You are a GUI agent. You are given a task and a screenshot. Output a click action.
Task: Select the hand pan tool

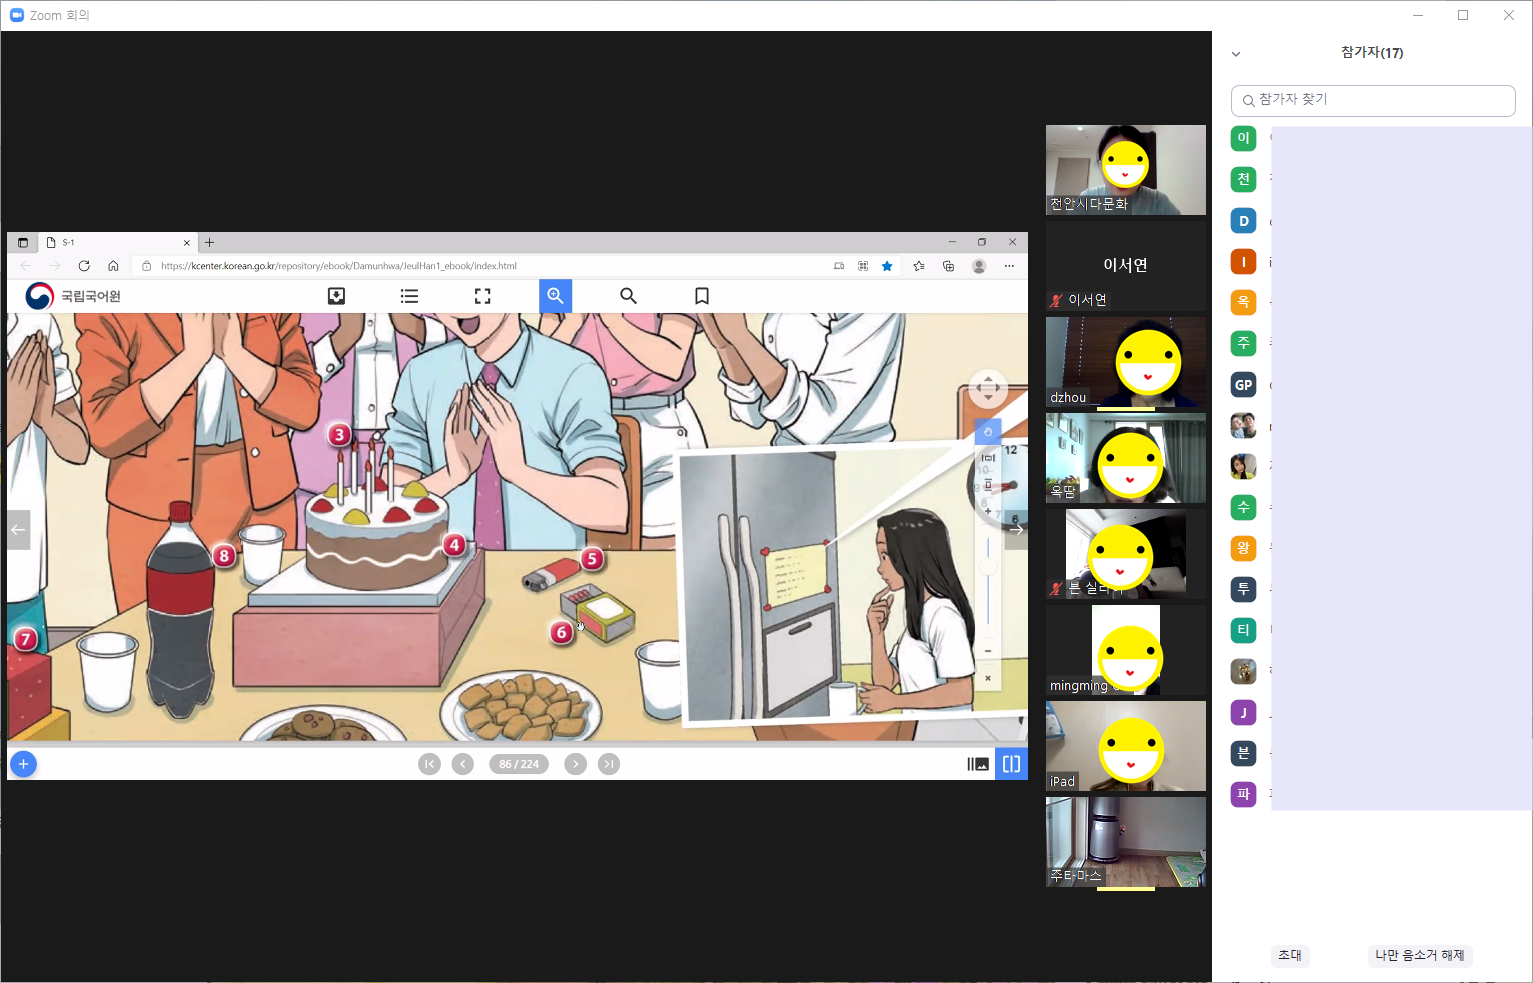coord(988,432)
